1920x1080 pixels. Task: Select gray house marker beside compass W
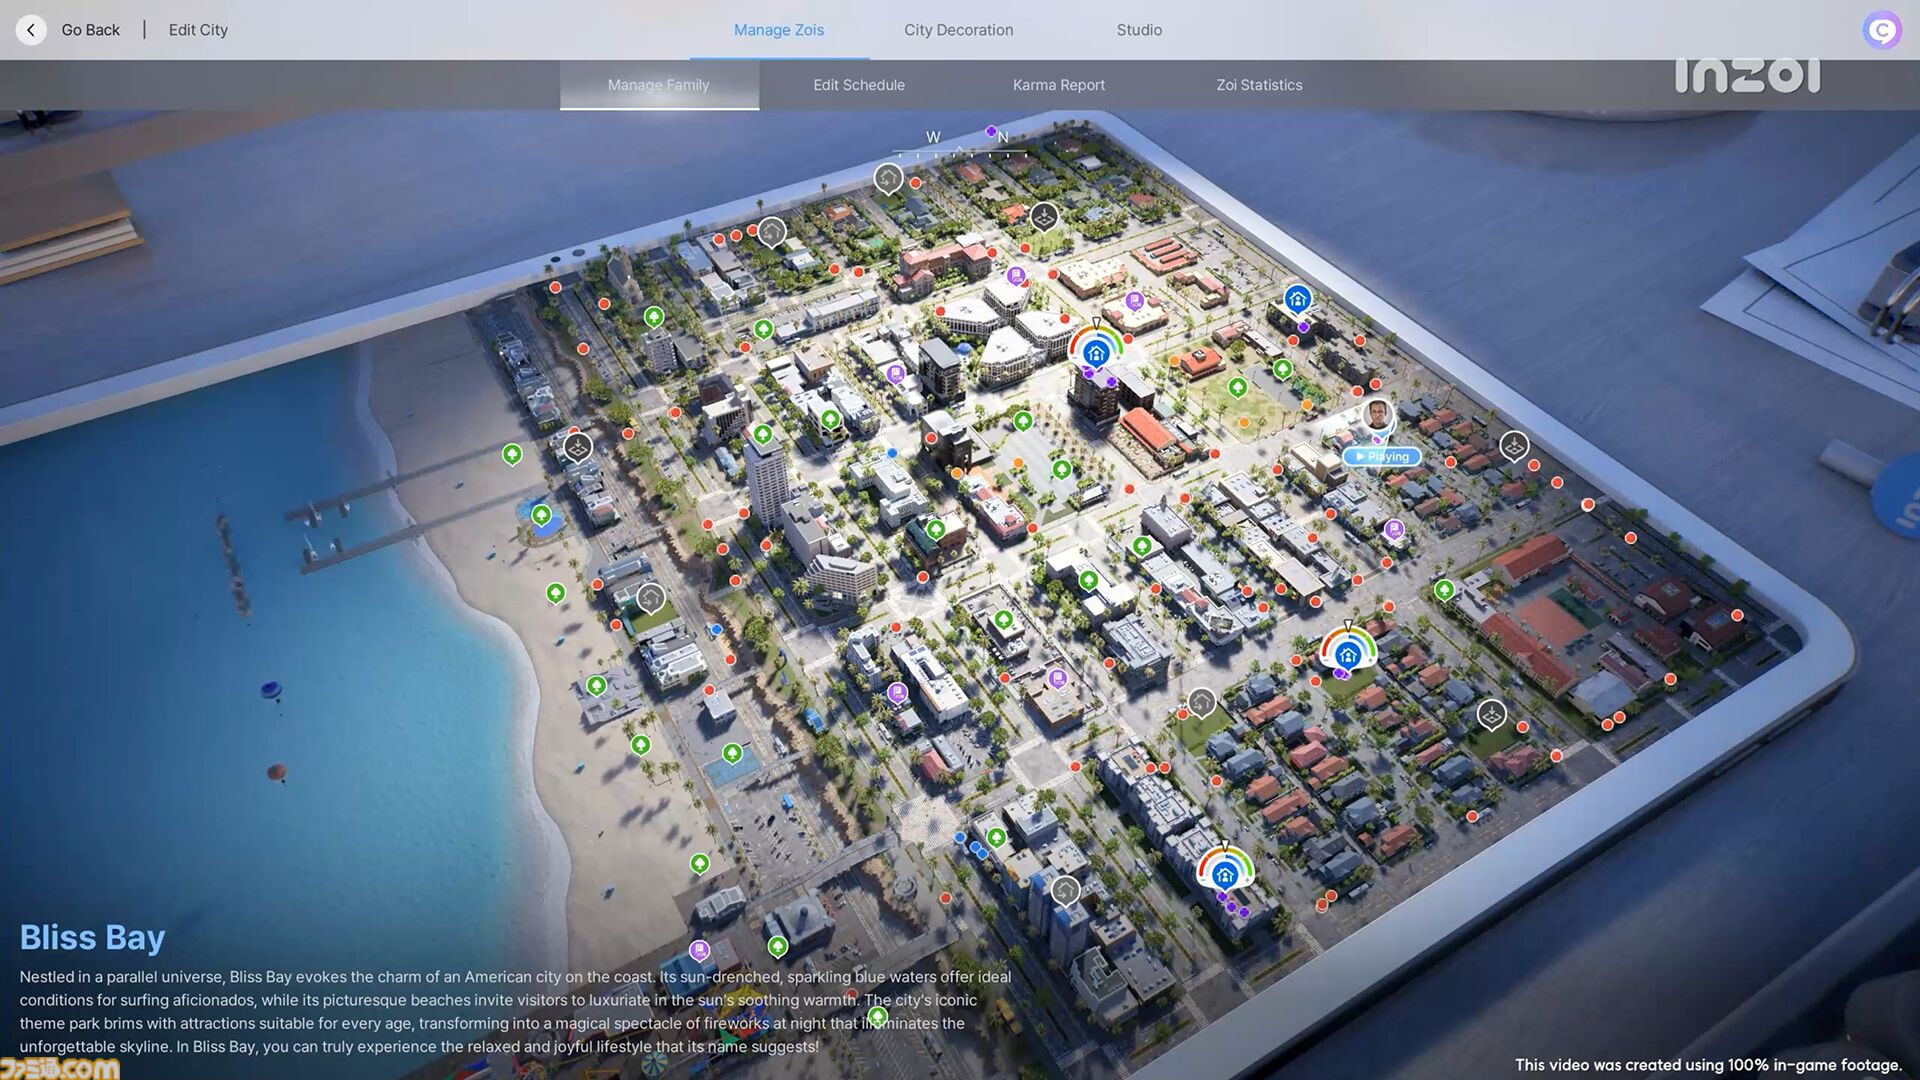click(888, 179)
